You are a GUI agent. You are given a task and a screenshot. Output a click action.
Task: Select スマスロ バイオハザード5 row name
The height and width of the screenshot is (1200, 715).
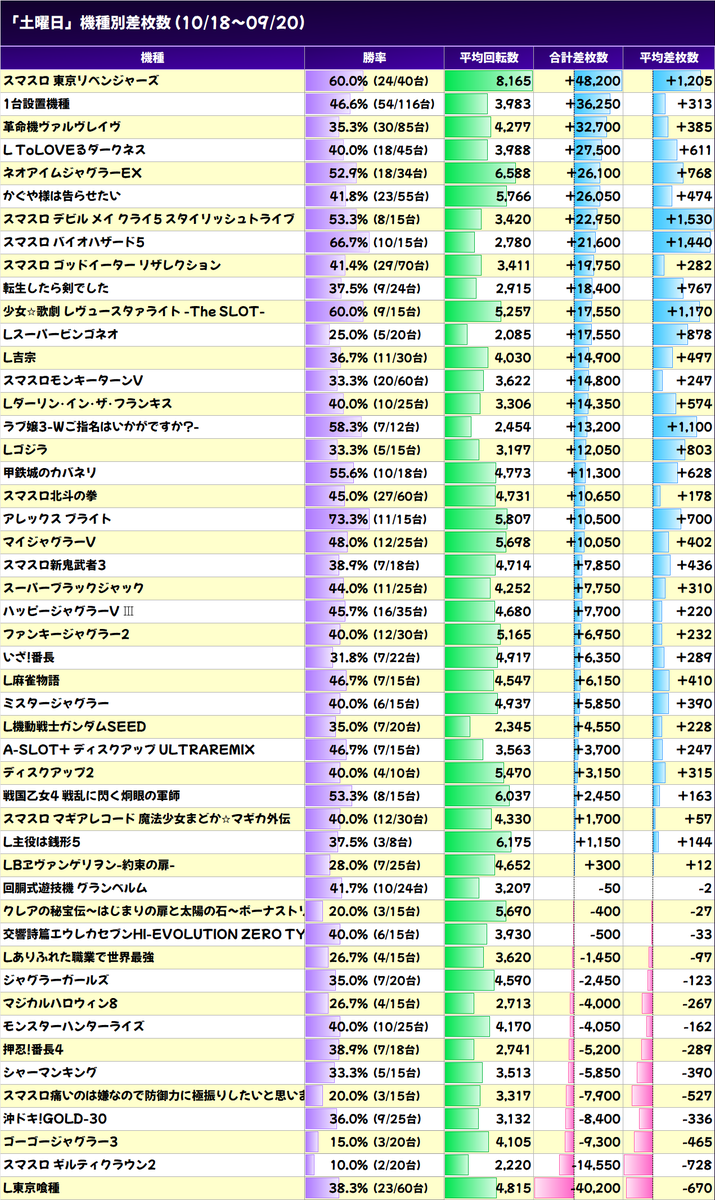75,241
